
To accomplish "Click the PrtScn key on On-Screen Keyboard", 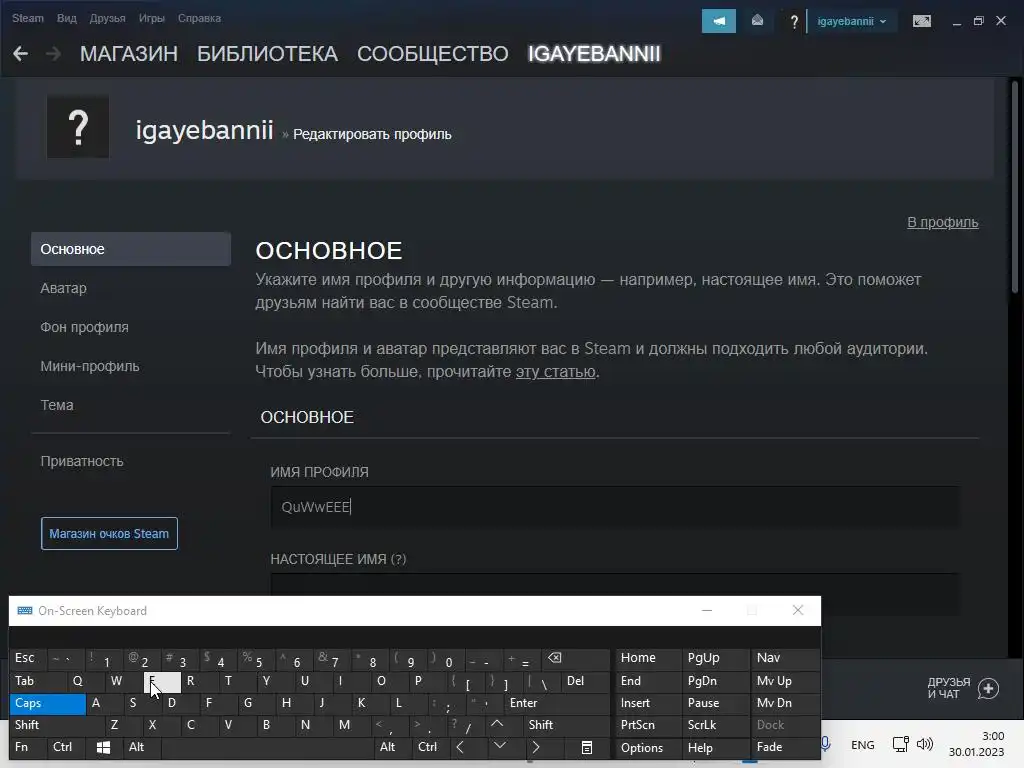I will click(x=648, y=725).
